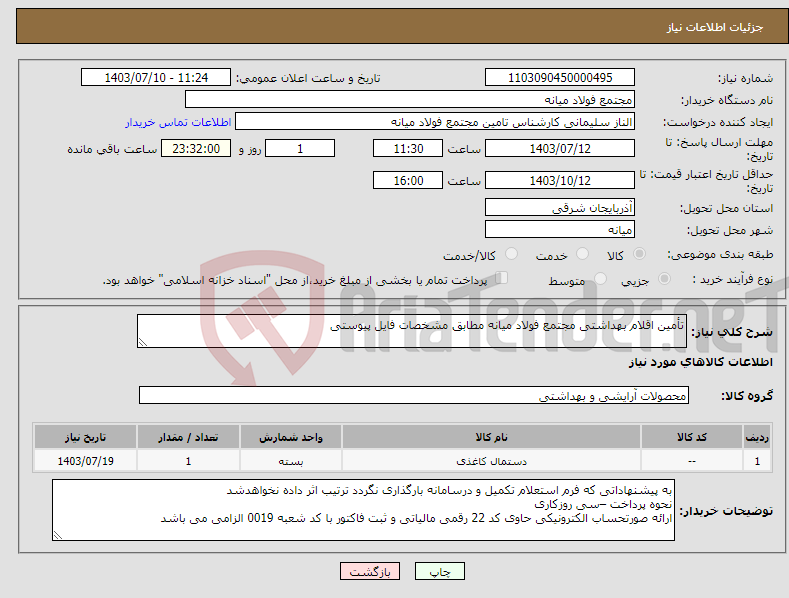Click the ساعت باقی مانده label
The width and height of the screenshot is (789, 598).
pos(112,149)
